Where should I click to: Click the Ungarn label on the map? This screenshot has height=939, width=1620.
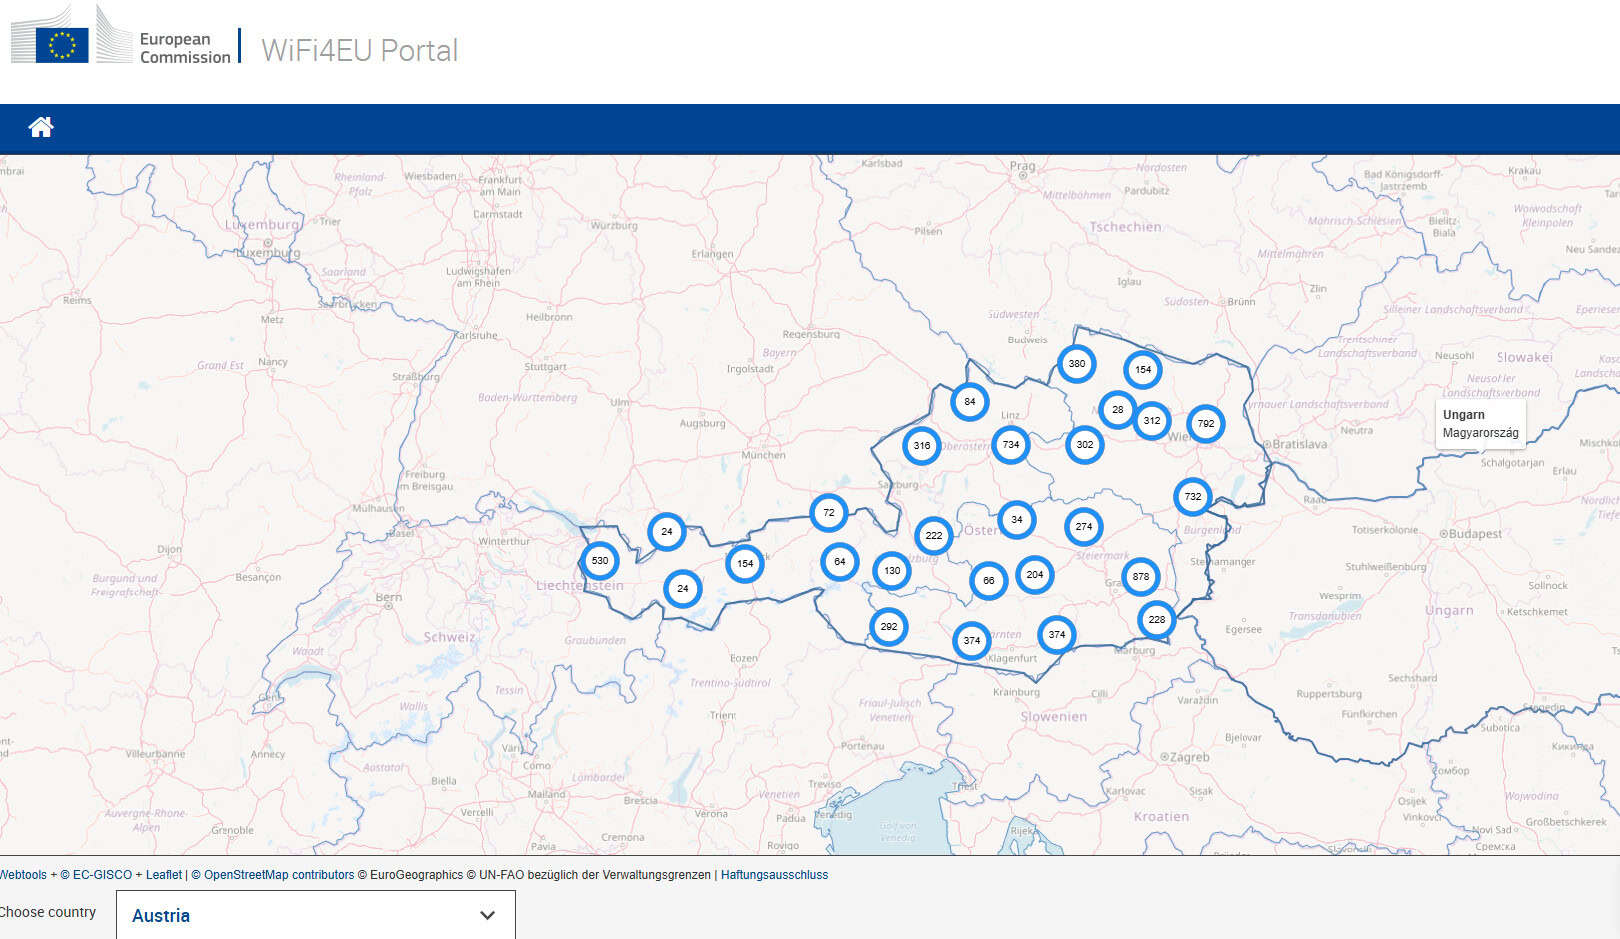(x=1464, y=414)
